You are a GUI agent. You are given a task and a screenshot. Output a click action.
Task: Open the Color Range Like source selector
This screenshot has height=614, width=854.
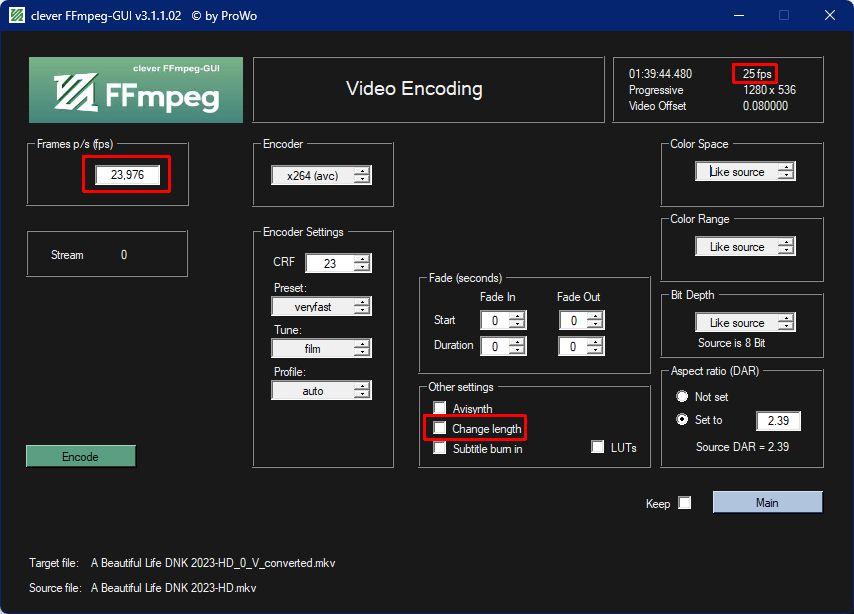click(x=737, y=247)
